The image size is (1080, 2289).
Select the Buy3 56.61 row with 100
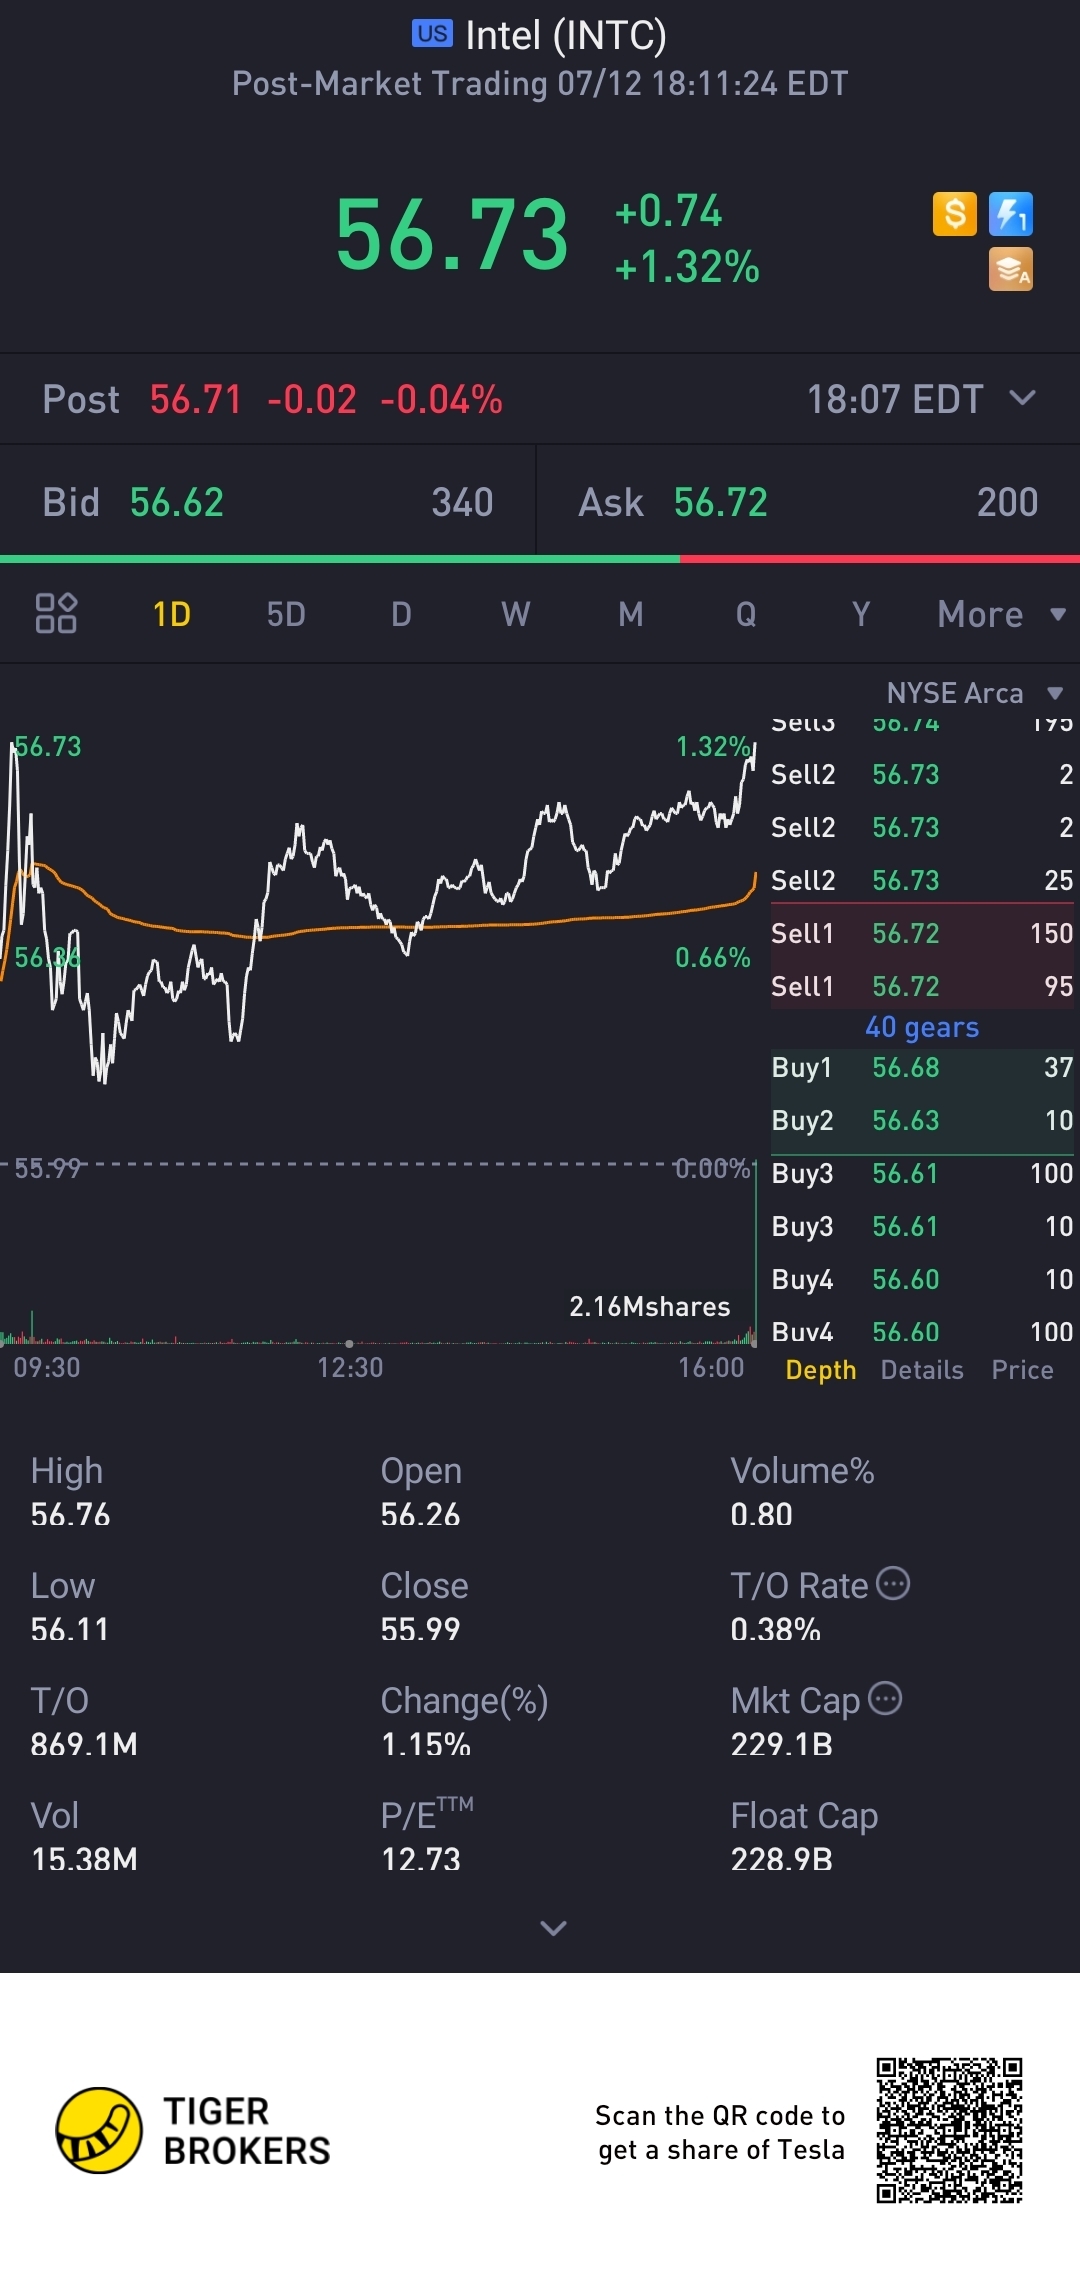pos(922,1173)
